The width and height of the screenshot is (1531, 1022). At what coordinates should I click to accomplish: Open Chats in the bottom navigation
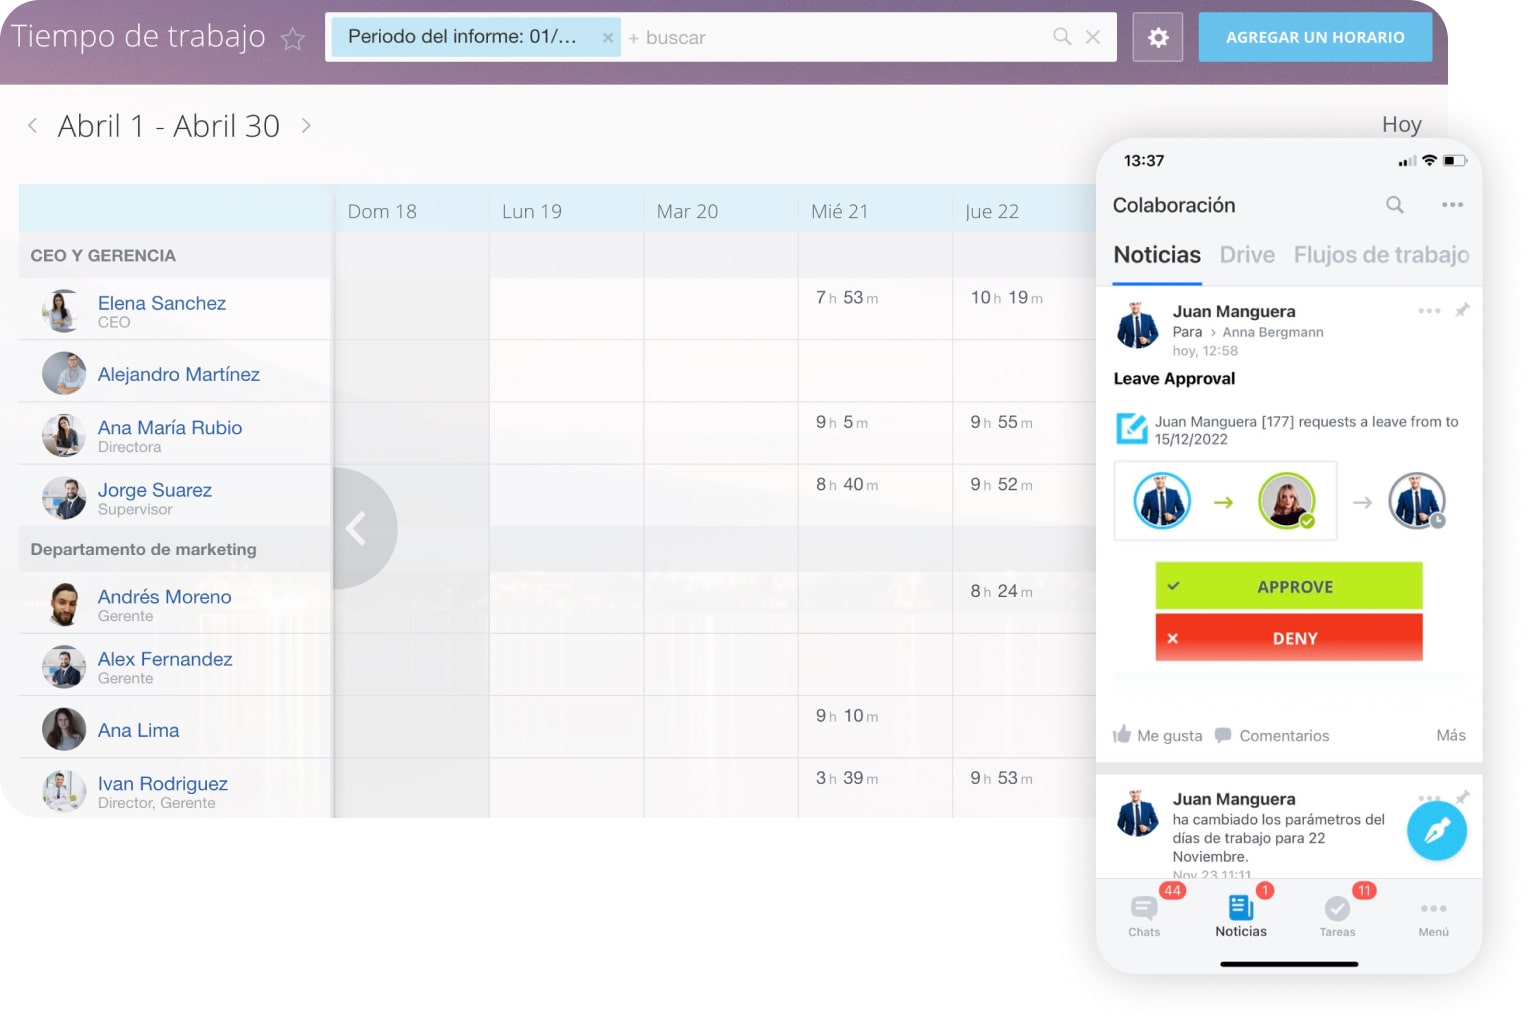tap(1144, 915)
